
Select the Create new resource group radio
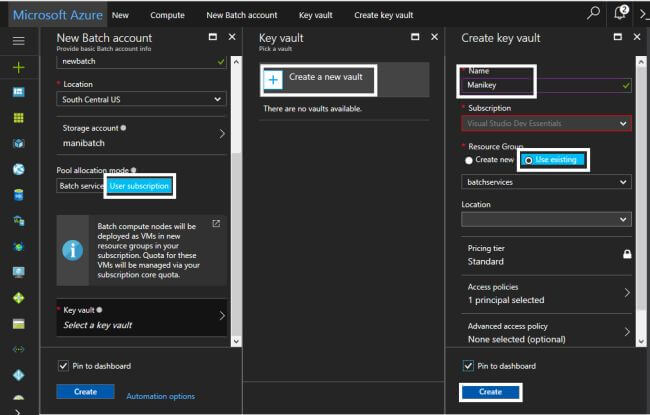469,160
